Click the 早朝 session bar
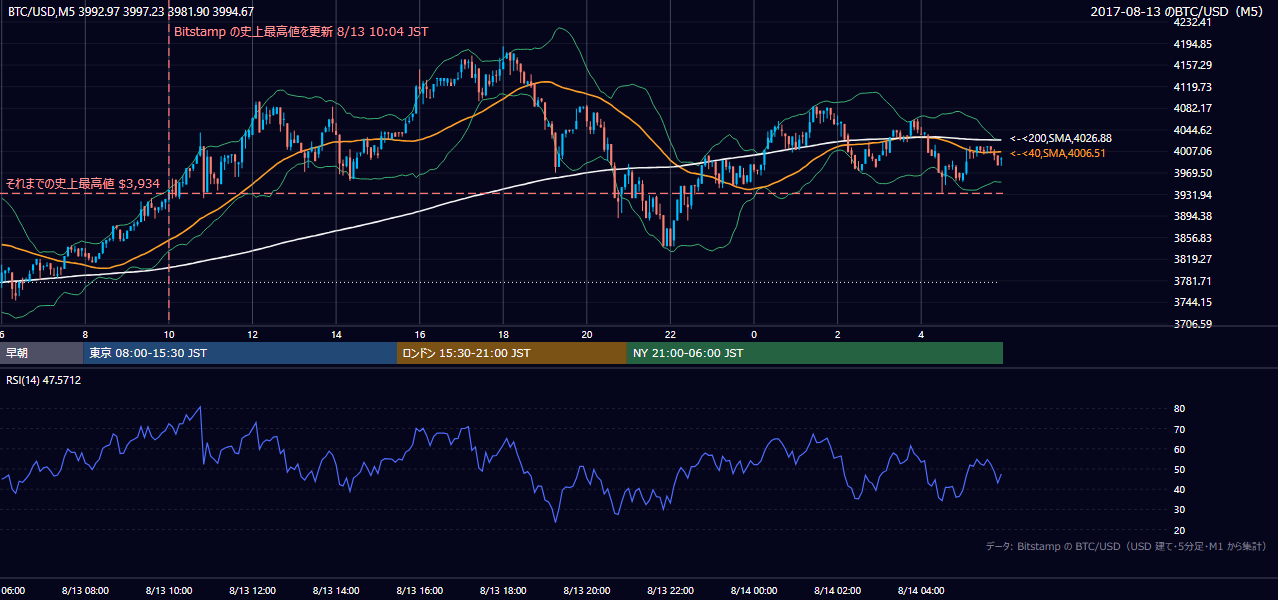Image resolution: width=1278 pixels, height=600 pixels. pyautogui.click(x=41, y=353)
